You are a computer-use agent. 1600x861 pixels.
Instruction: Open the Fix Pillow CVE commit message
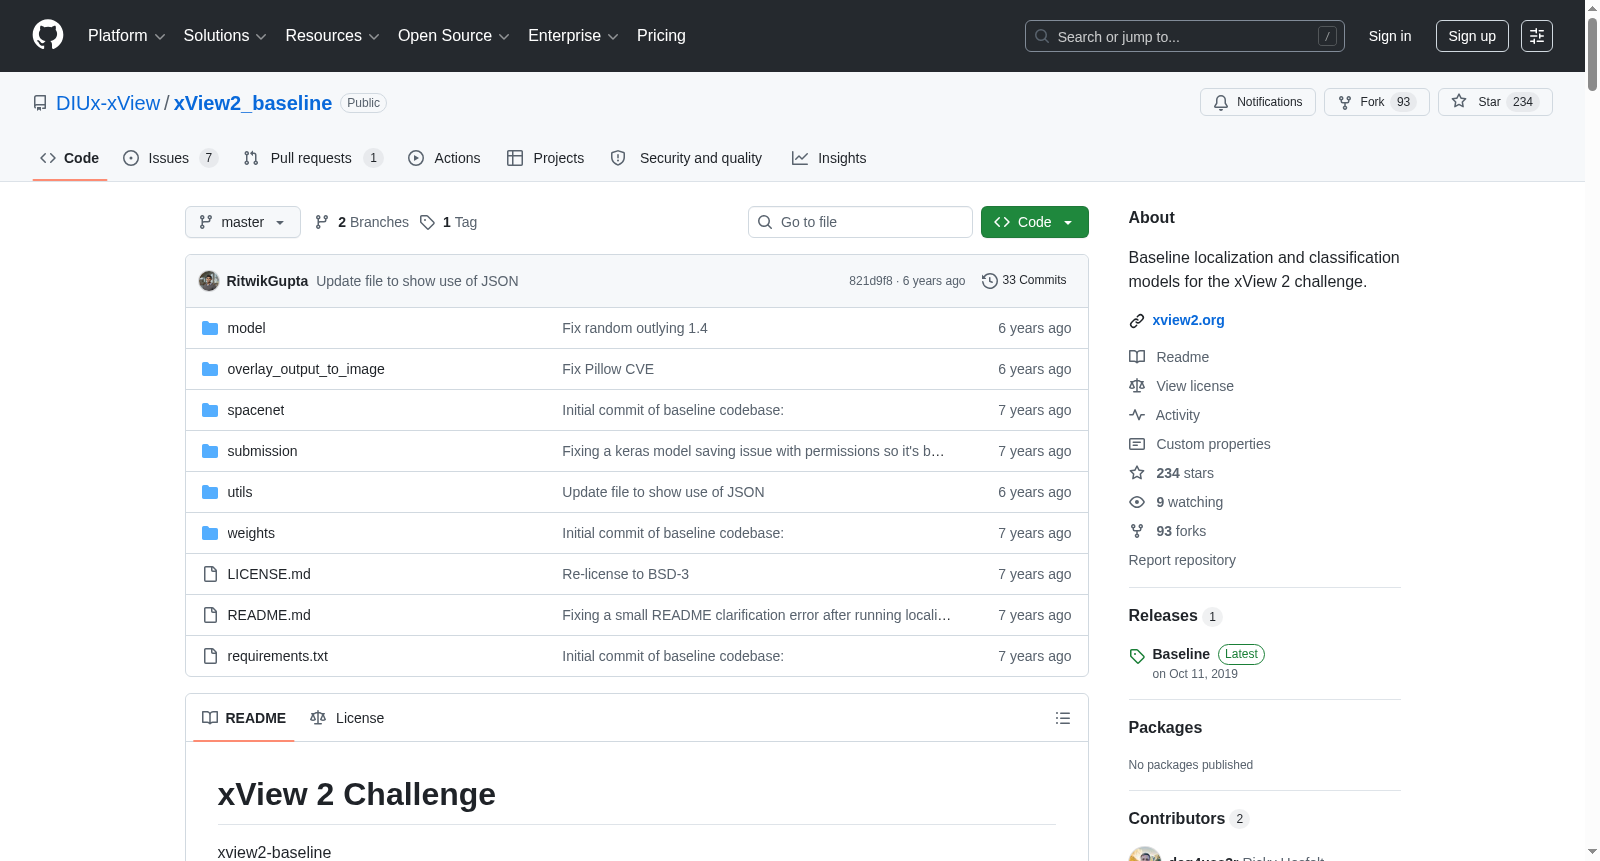coord(608,369)
